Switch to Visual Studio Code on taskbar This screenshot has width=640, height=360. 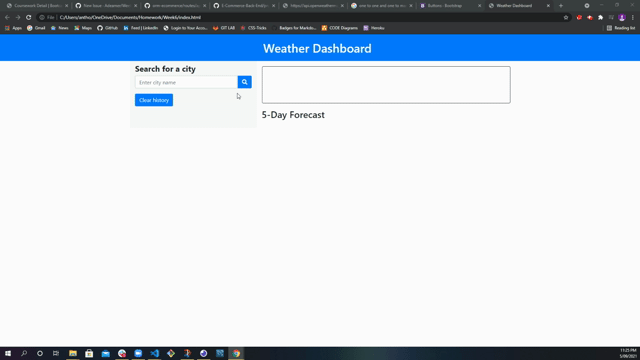point(154,353)
